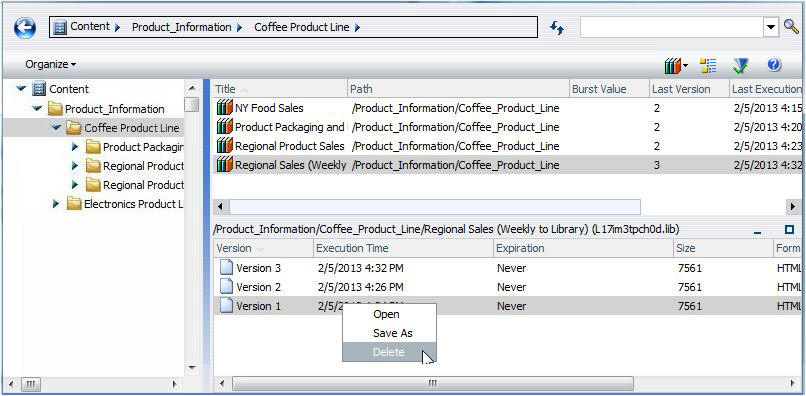Open the search box dropdown arrow
Image resolution: width=806 pixels, height=396 pixels.
pyautogui.click(x=771, y=27)
